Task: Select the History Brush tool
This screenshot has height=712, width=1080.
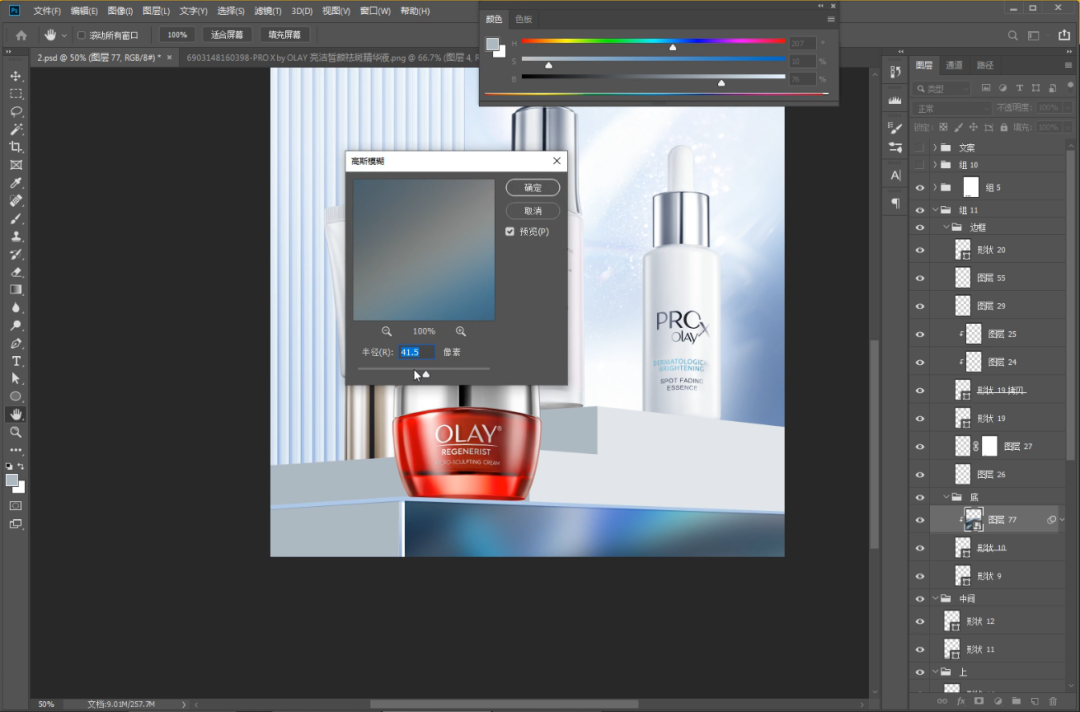Action: click(16, 255)
